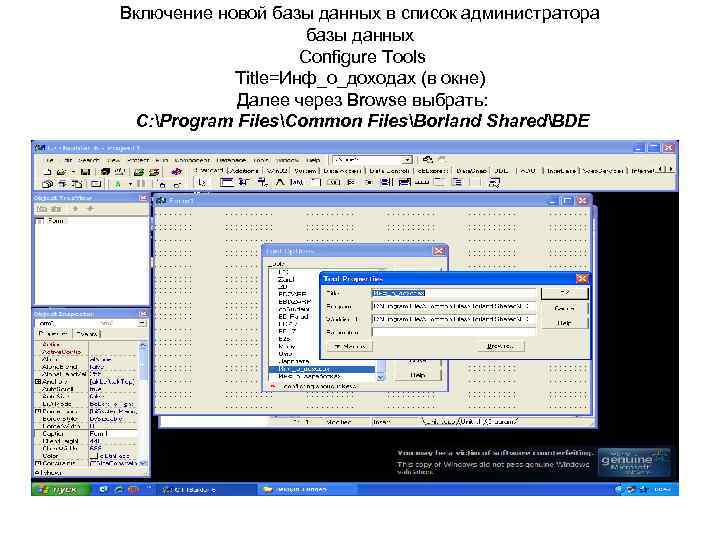Click the Toggle Form/Unit toolbar icon
The height and width of the screenshot is (540, 720).
(x=78, y=184)
